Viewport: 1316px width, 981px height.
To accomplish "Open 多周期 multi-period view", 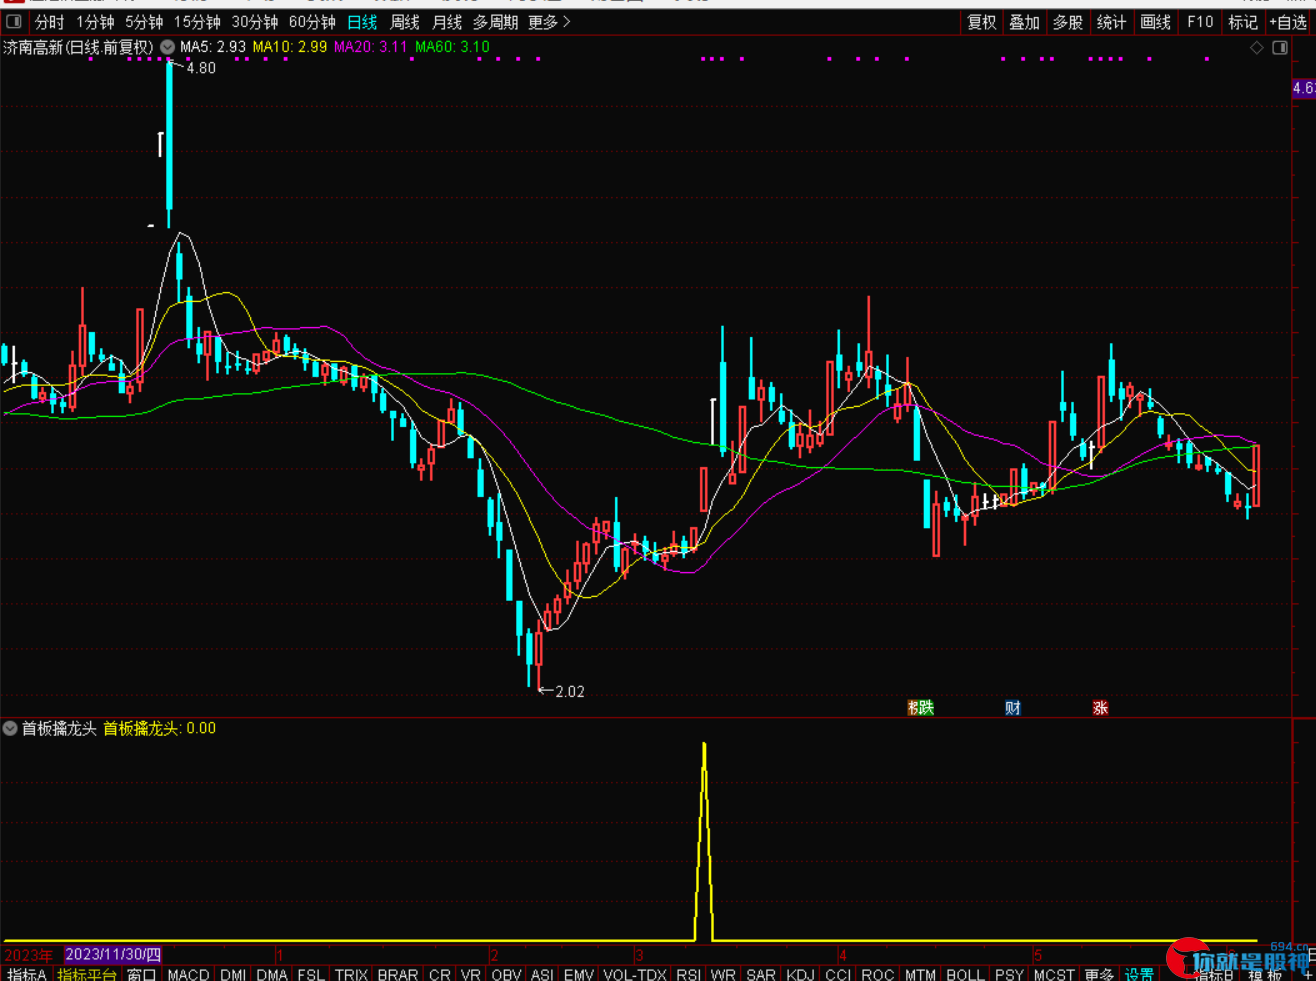I will [x=495, y=22].
